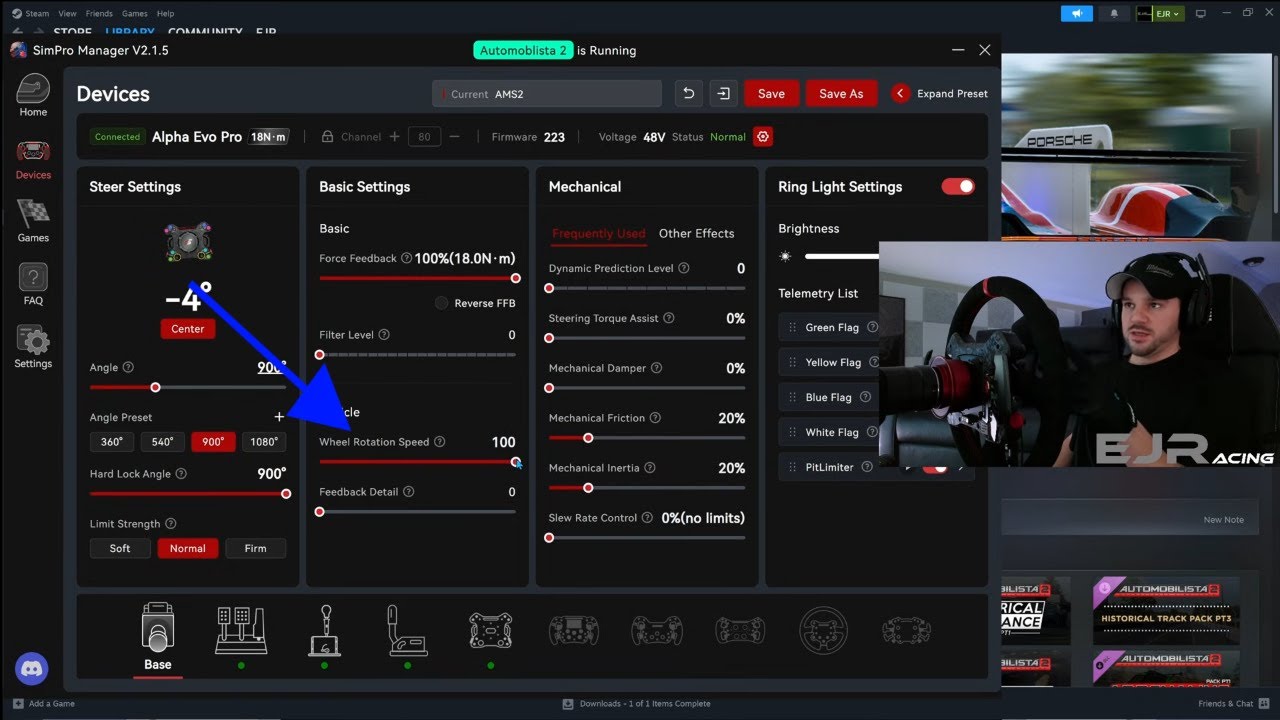Open Games menu in Steam
Image resolution: width=1280 pixels, height=720 pixels.
point(135,14)
